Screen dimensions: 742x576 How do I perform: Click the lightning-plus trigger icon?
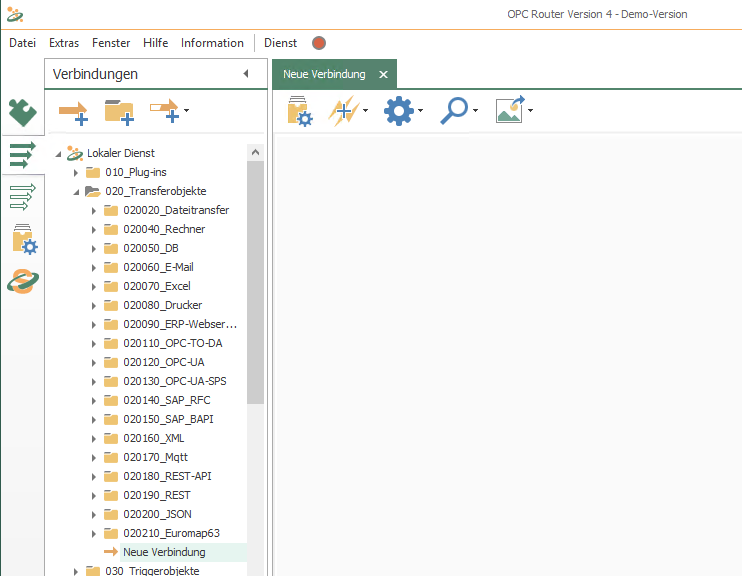(x=344, y=111)
